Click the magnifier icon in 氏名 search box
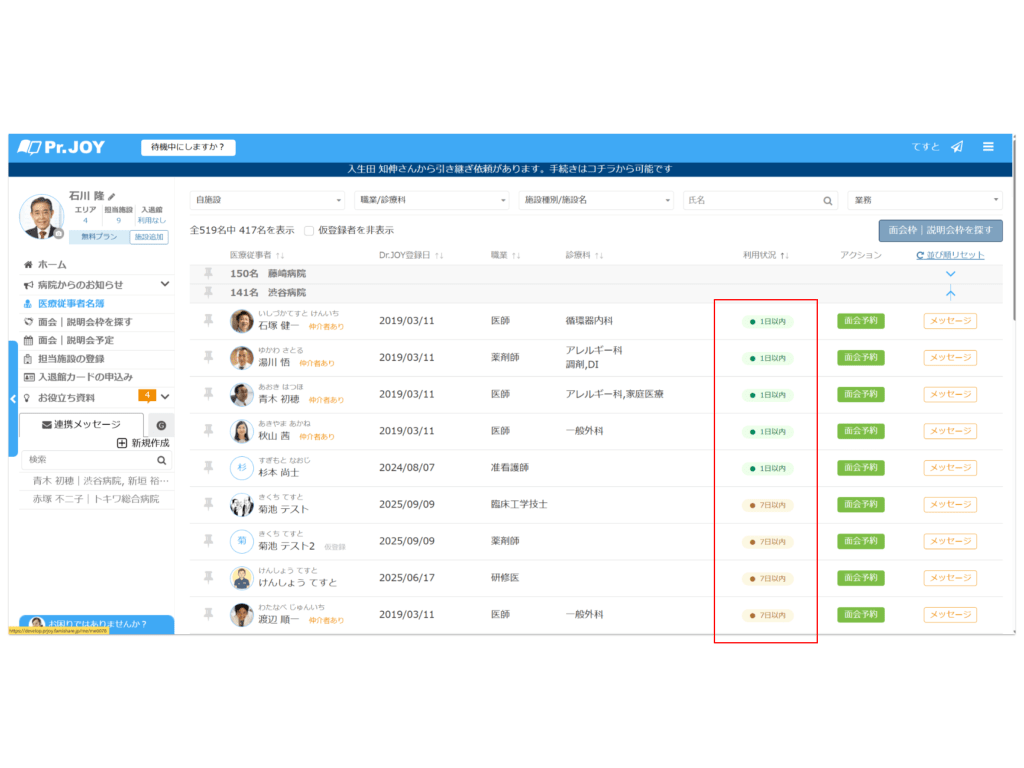1024x768 pixels. pos(828,201)
